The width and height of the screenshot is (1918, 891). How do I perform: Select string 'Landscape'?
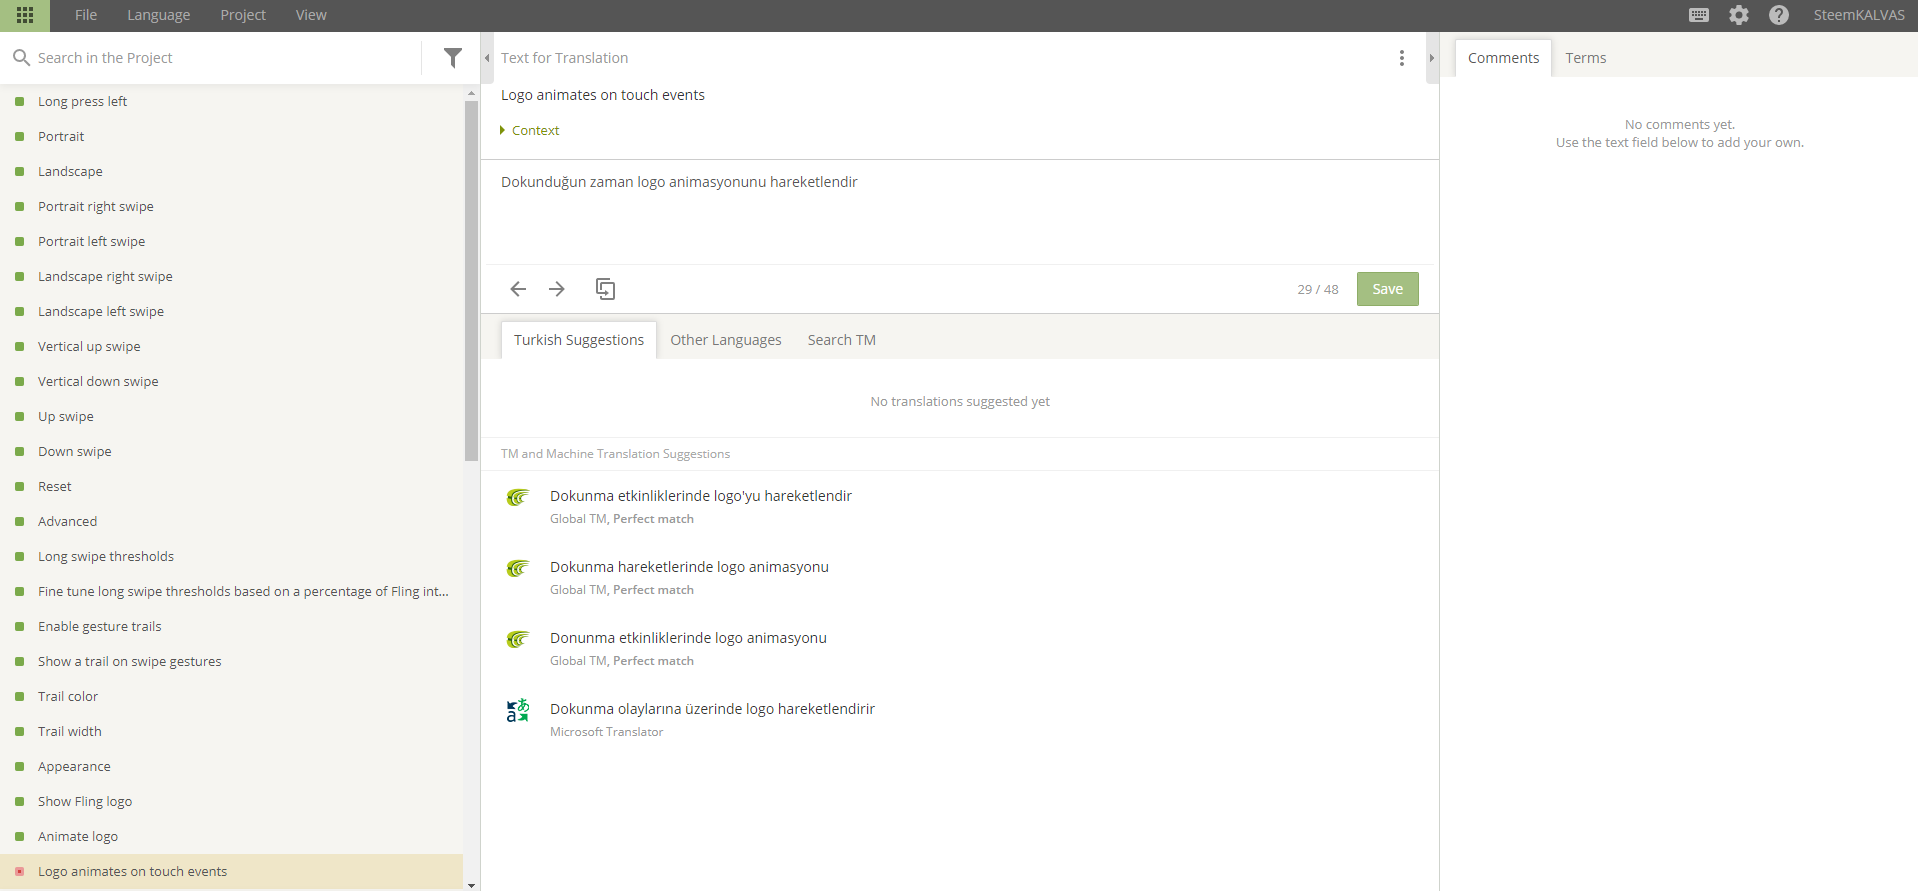pyautogui.click(x=231, y=171)
